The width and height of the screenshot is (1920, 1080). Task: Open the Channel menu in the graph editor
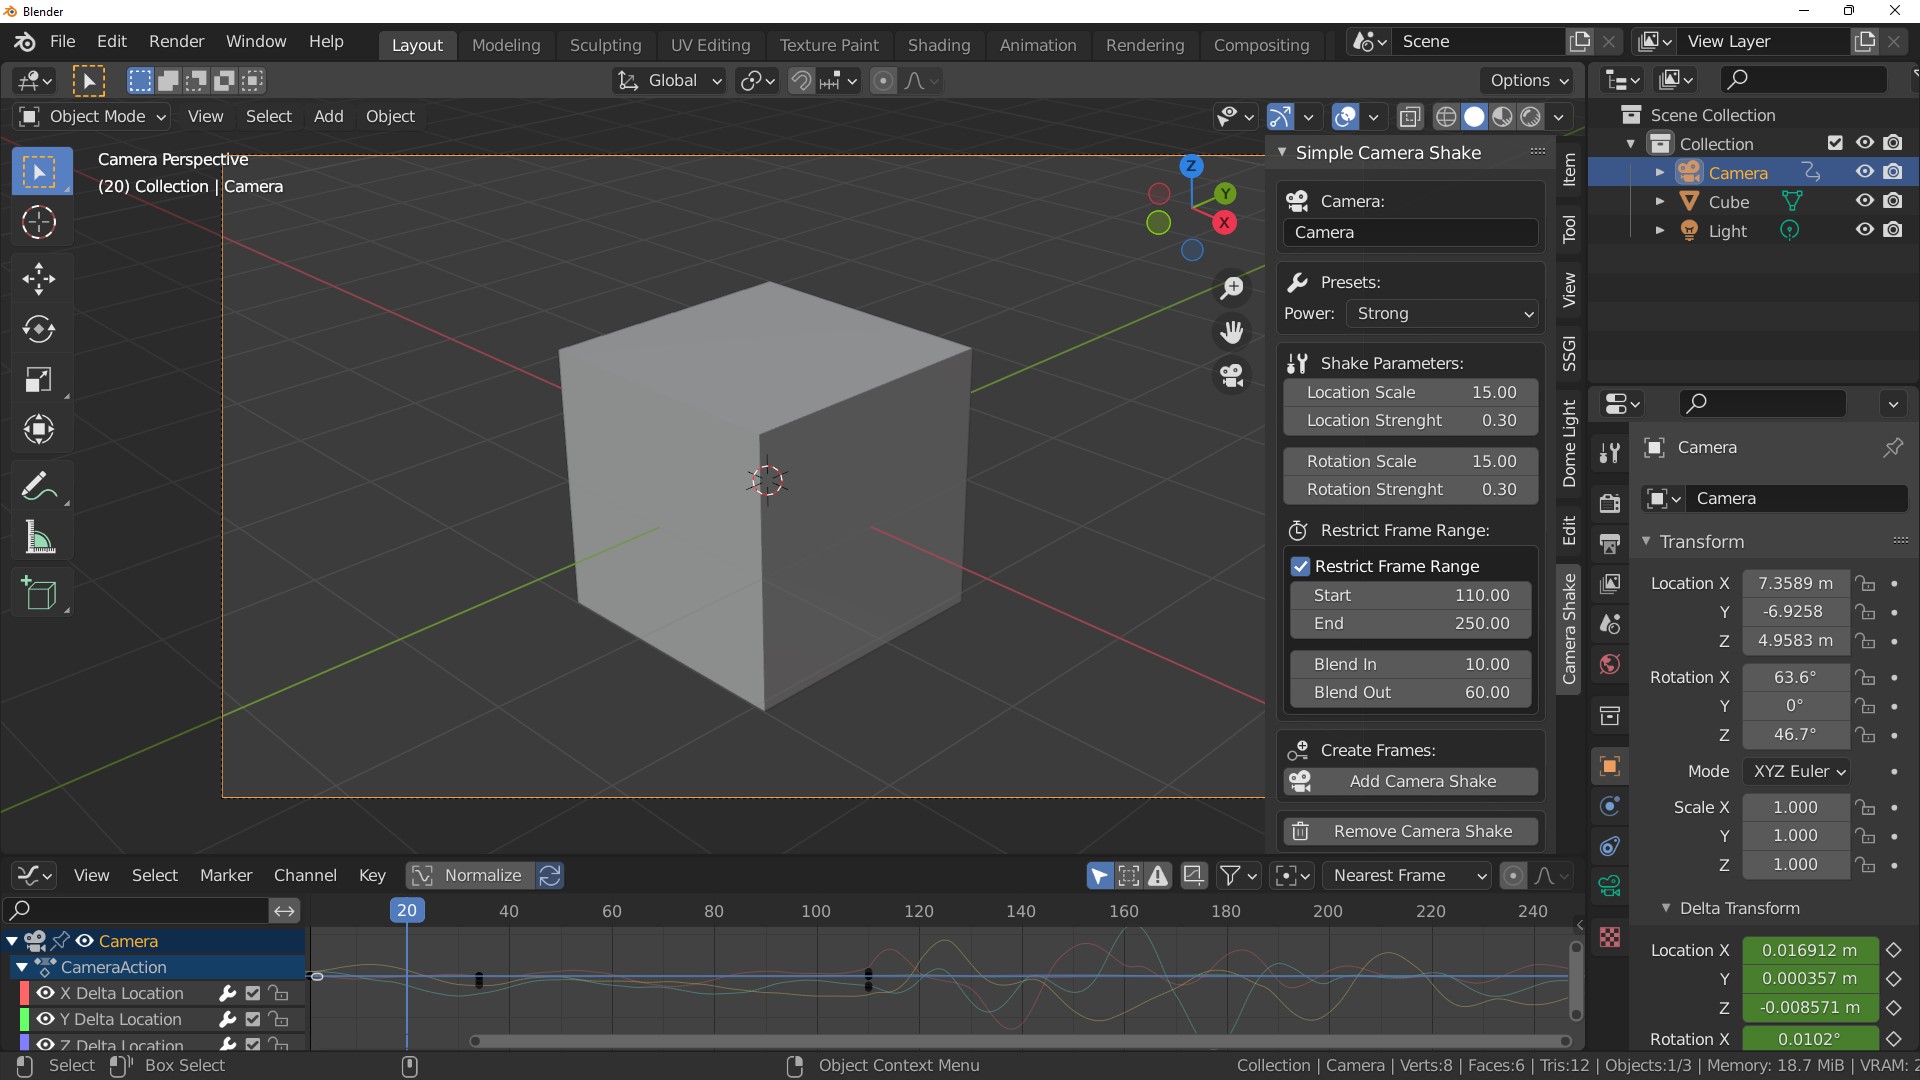click(306, 875)
